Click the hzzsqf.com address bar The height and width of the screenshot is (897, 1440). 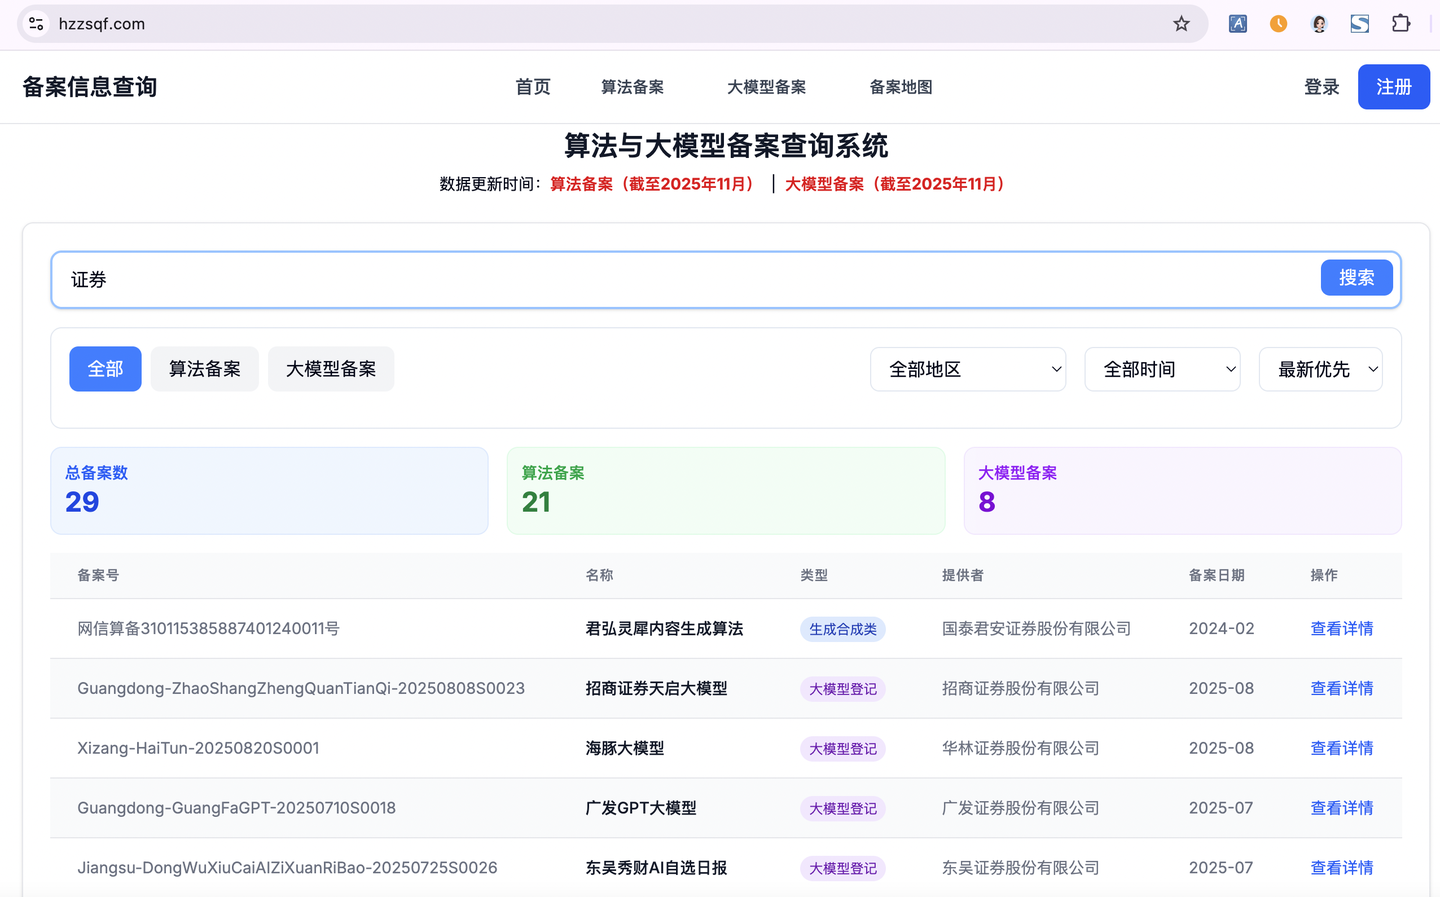612,24
